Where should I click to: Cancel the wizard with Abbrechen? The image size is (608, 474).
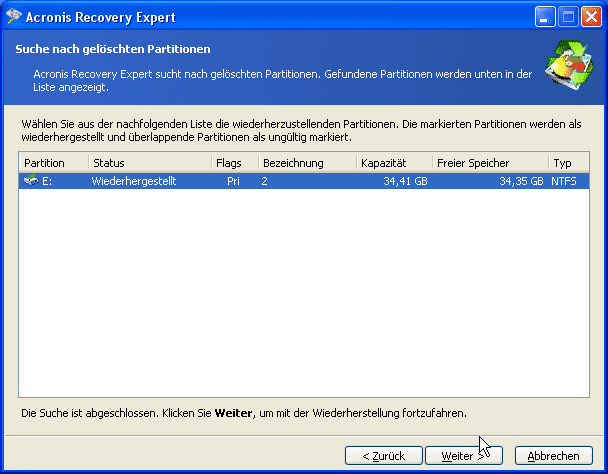(553, 456)
